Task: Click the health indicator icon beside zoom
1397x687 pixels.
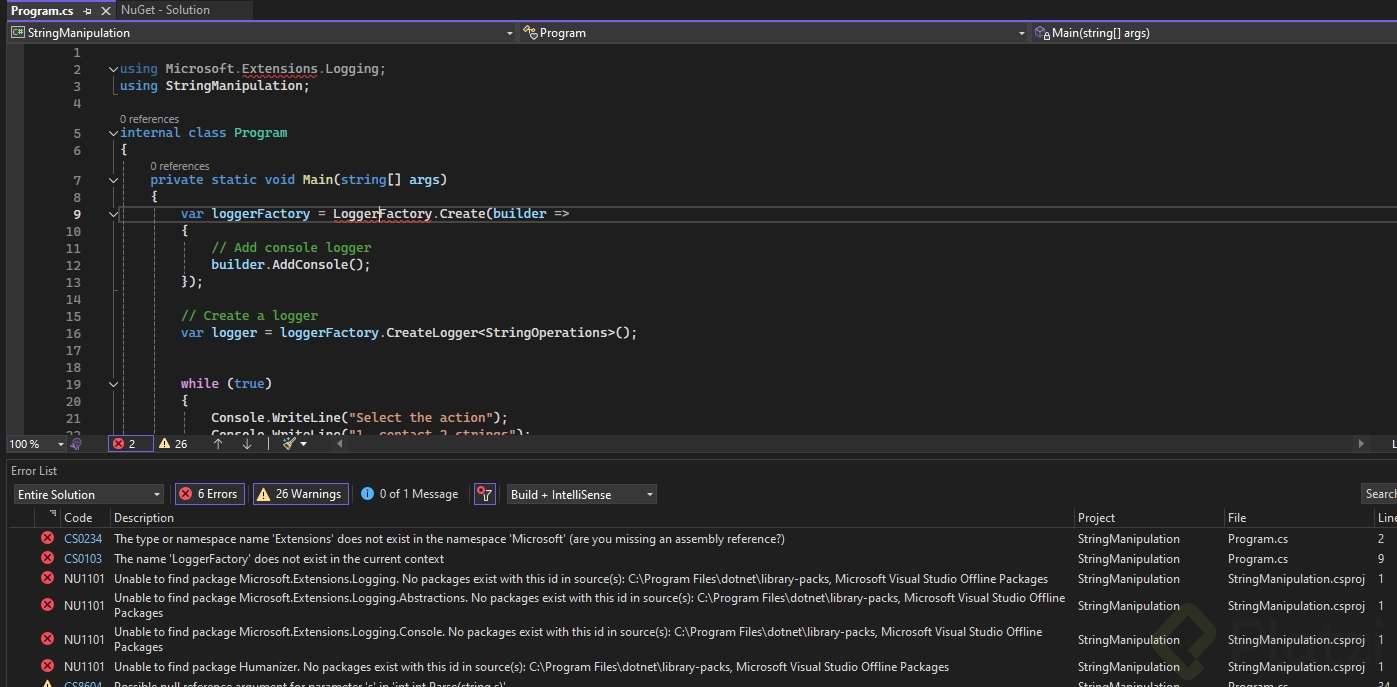Action: pyautogui.click(x=76, y=444)
